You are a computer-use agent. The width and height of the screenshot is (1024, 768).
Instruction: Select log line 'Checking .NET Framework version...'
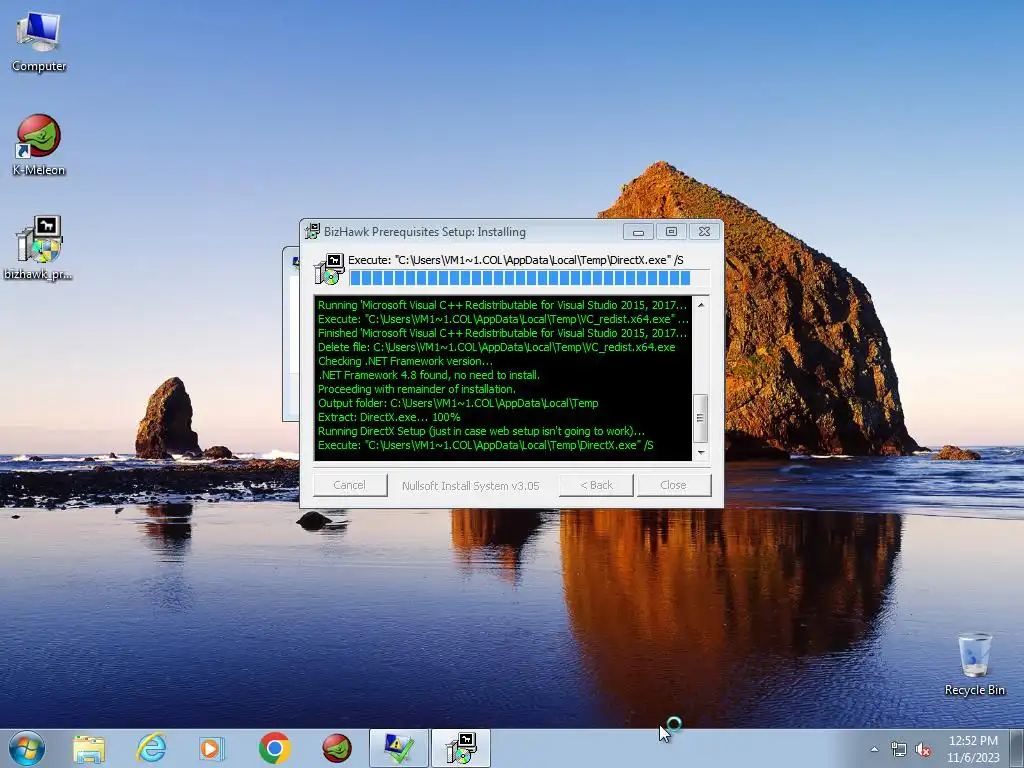(x=405, y=361)
